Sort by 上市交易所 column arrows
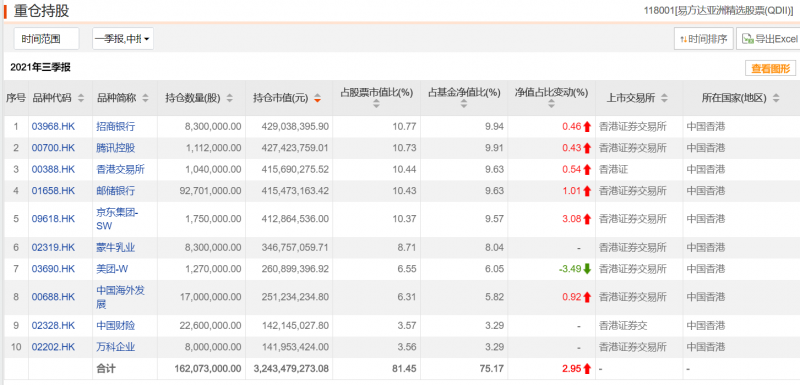This screenshot has height=385, width=800. (664, 98)
